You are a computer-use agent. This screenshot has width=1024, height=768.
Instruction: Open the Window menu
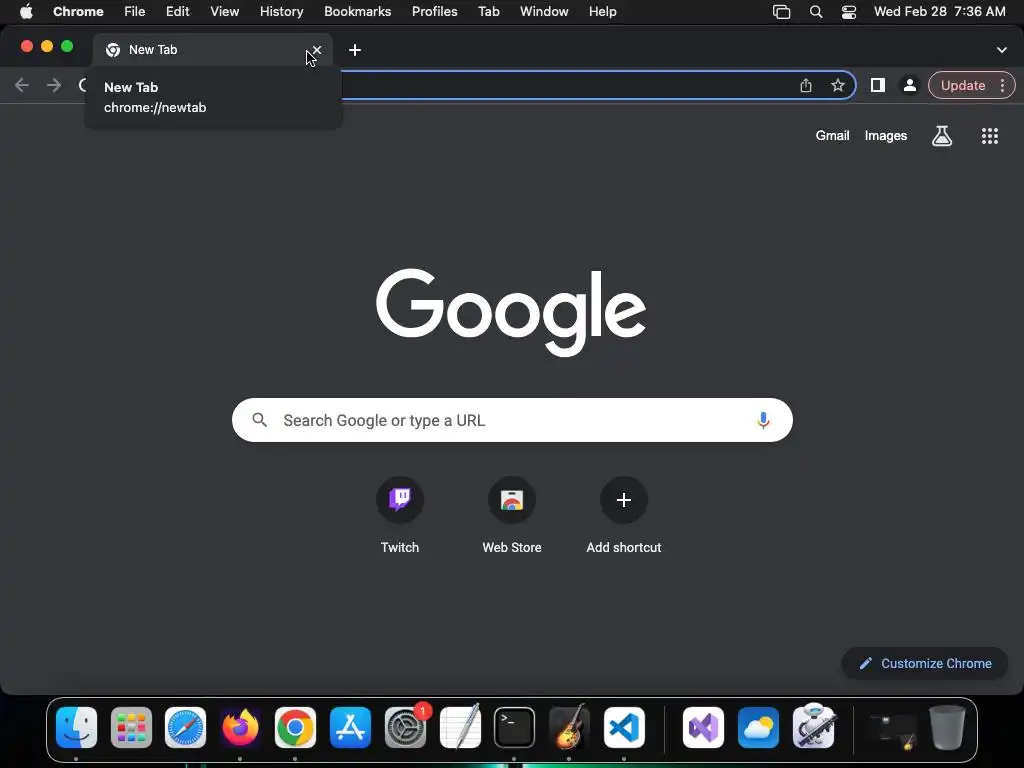[544, 12]
